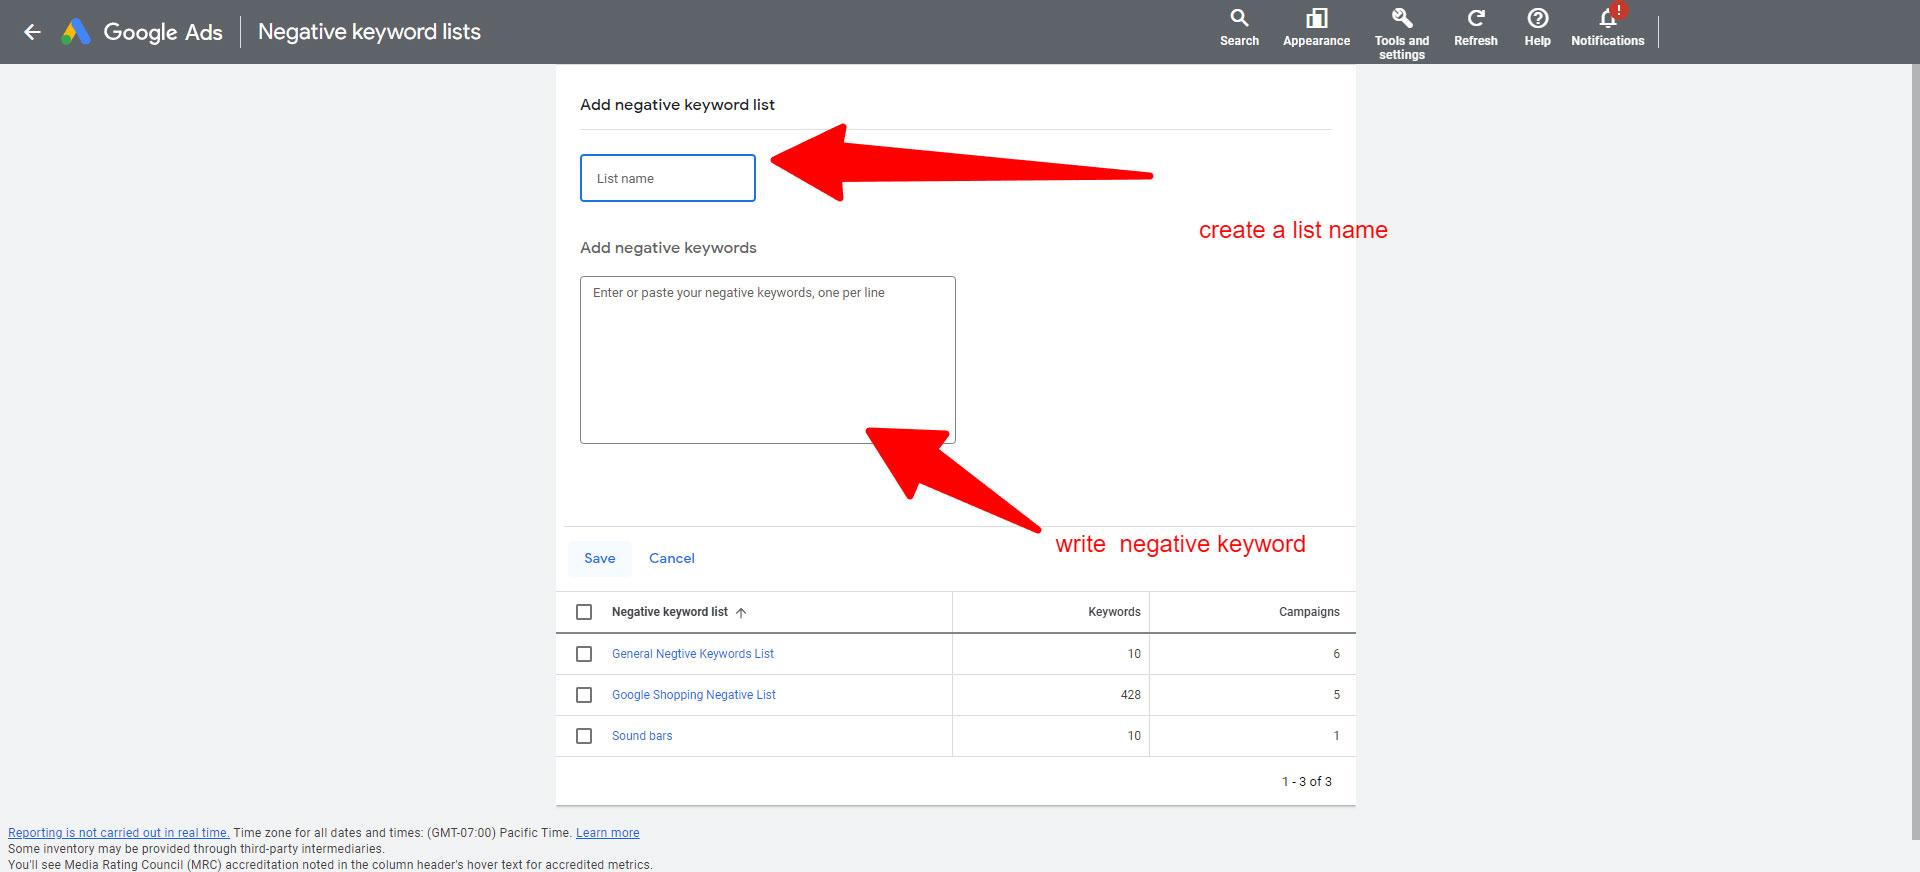Check the General Negtive Keywords List row
1920x872 pixels.
[584, 654]
